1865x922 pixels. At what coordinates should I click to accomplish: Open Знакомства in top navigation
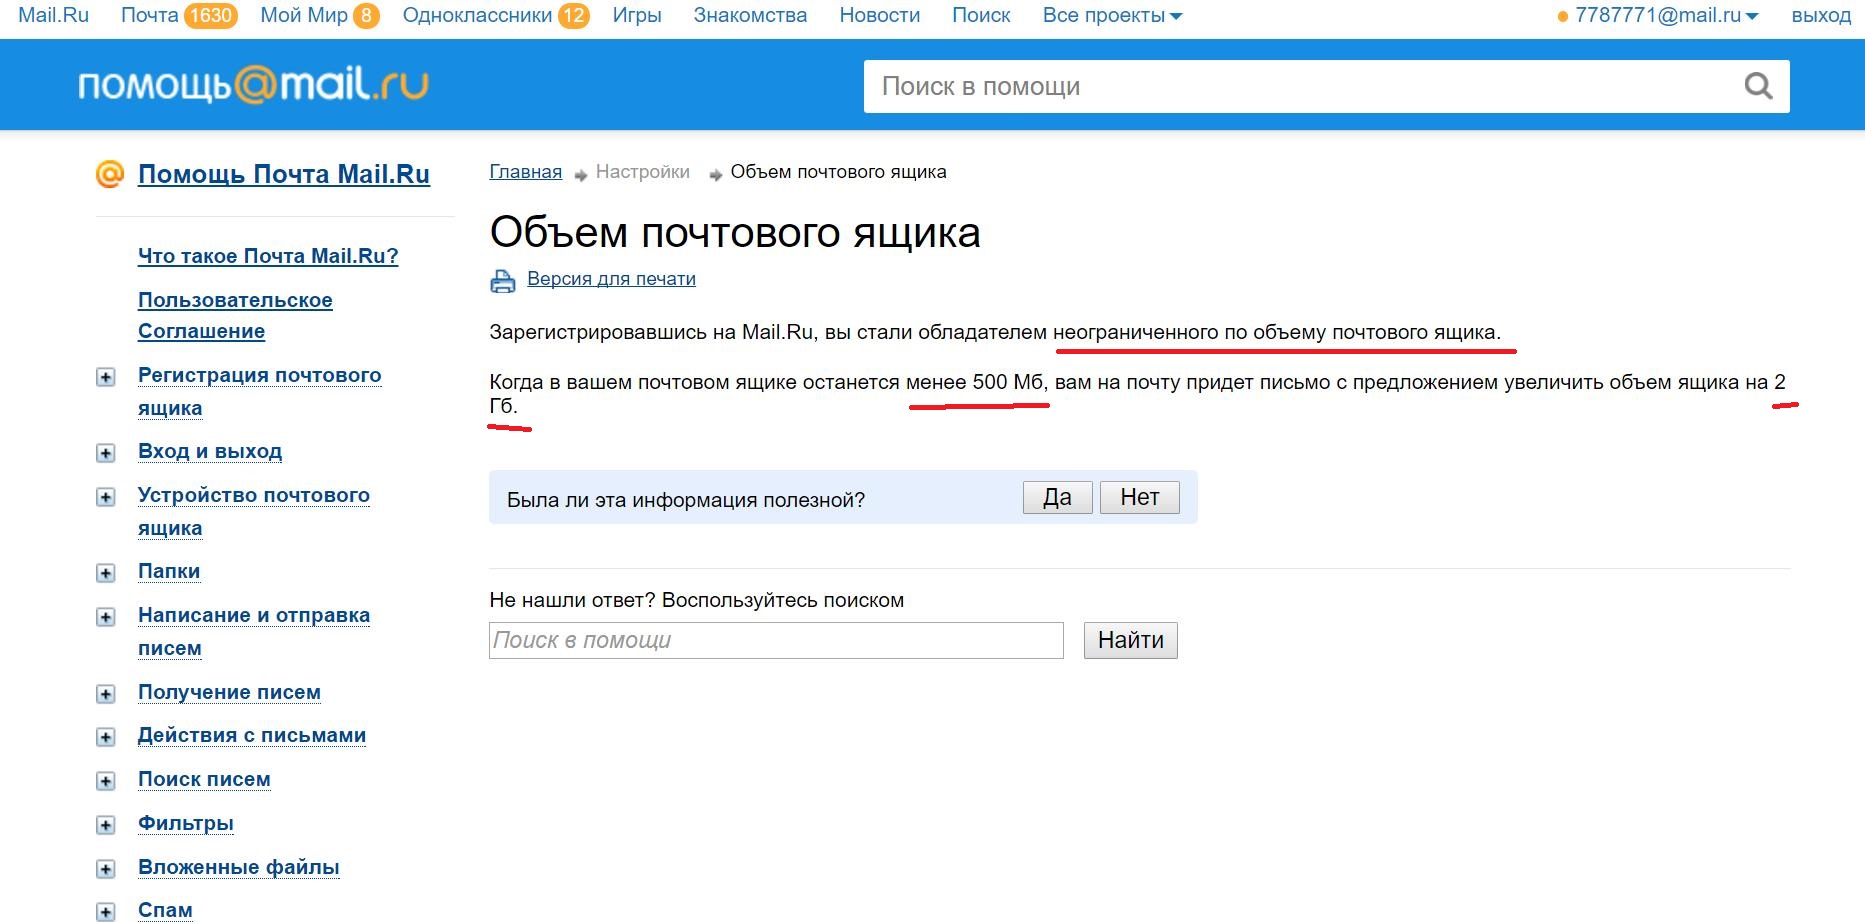point(750,16)
